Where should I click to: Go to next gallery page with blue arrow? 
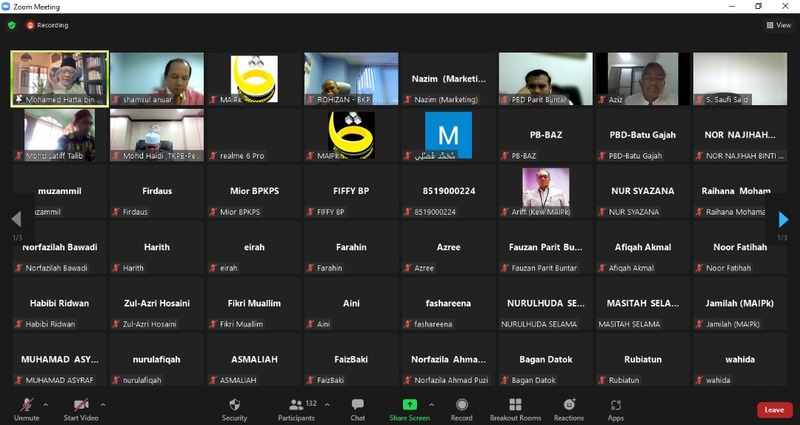[x=783, y=219]
